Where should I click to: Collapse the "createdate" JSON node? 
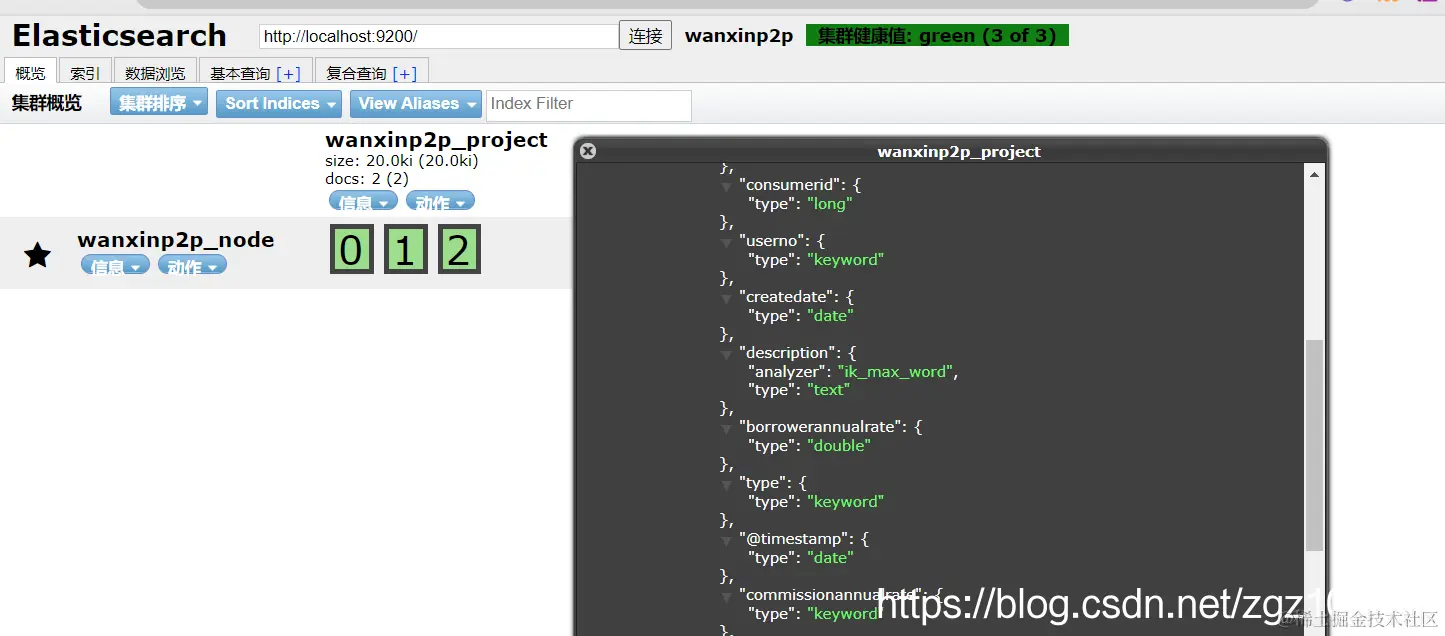click(x=727, y=298)
